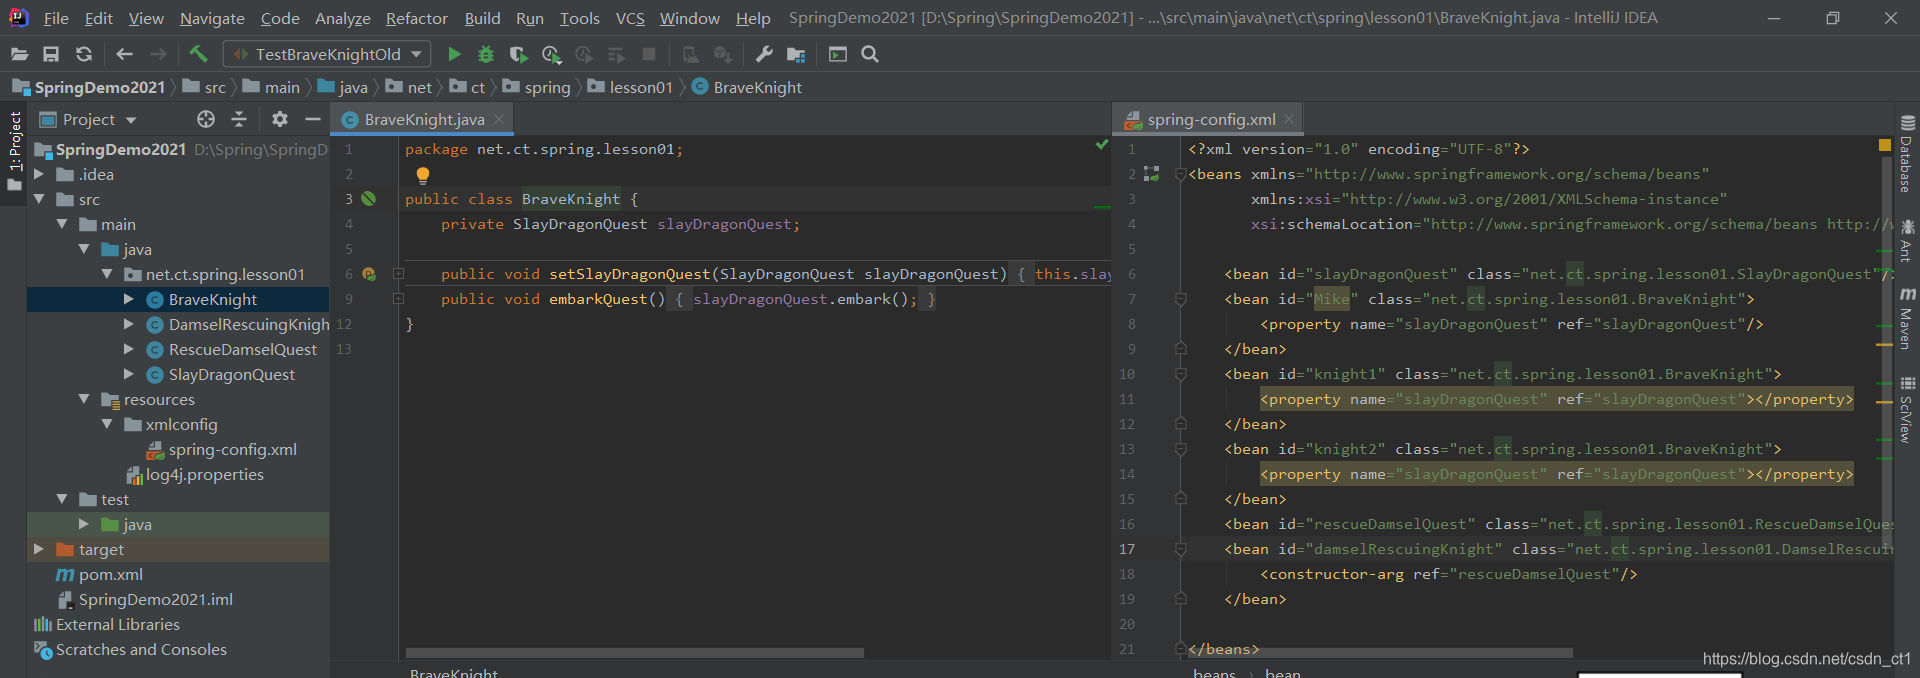This screenshot has width=1920, height=678.
Task: Open Search Everywhere via the magnifier icon
Action: tap(870, 54)
